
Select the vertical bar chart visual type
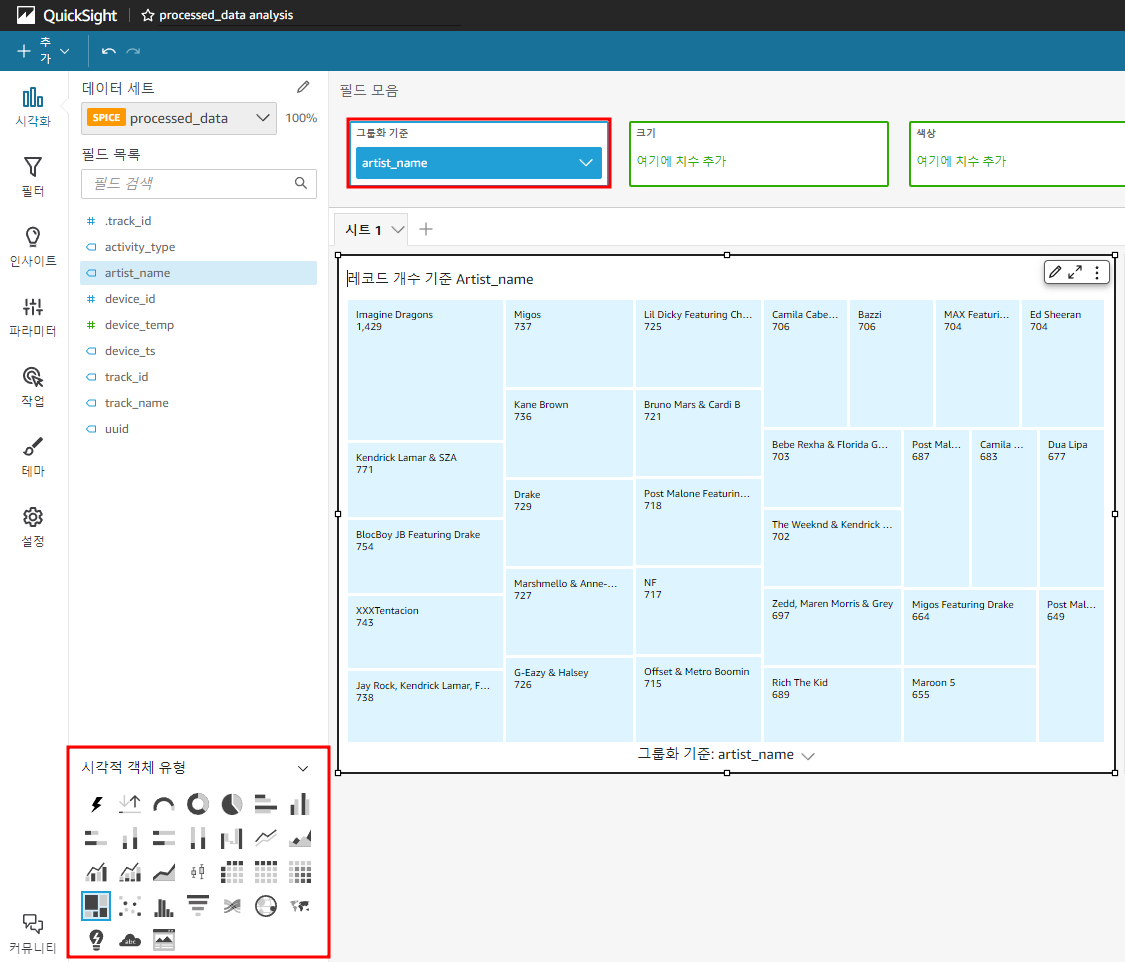[x=300, y=804]
